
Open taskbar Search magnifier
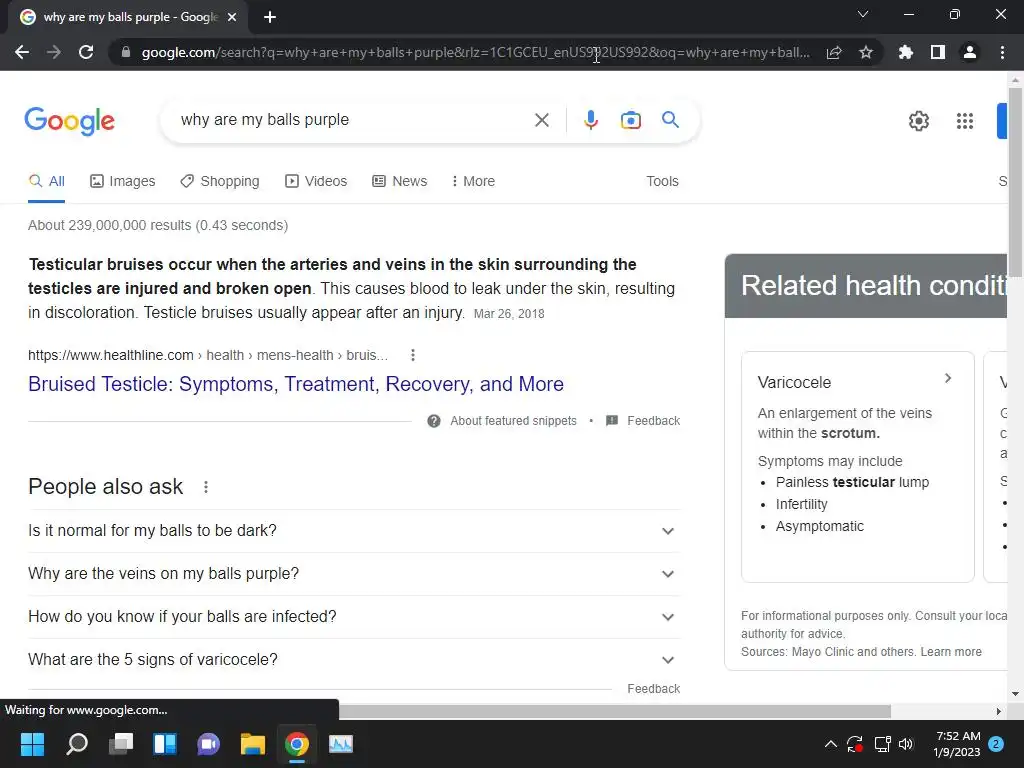click(77, 744)
